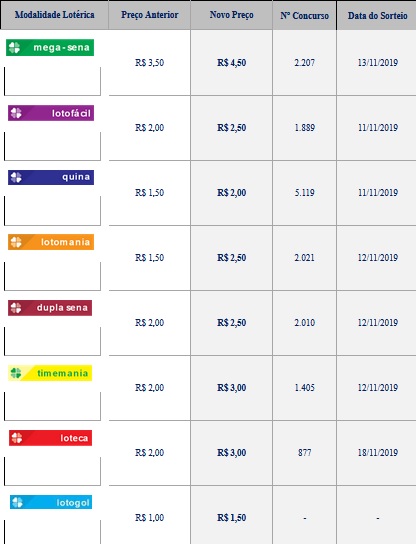Screen dimensions: 416x544
Task: Click loteca draw date 18/11/2019
Action: coord(378,453)
